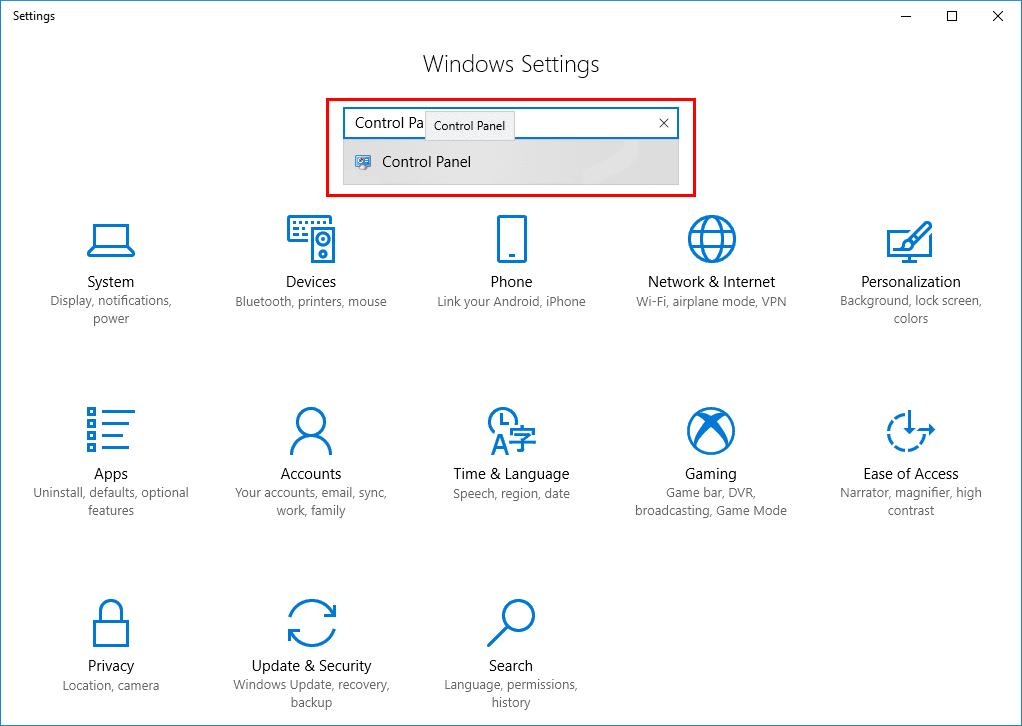Click 'Background, lock screen, colors' text
1022x726 pixels.
pos(911,310)
